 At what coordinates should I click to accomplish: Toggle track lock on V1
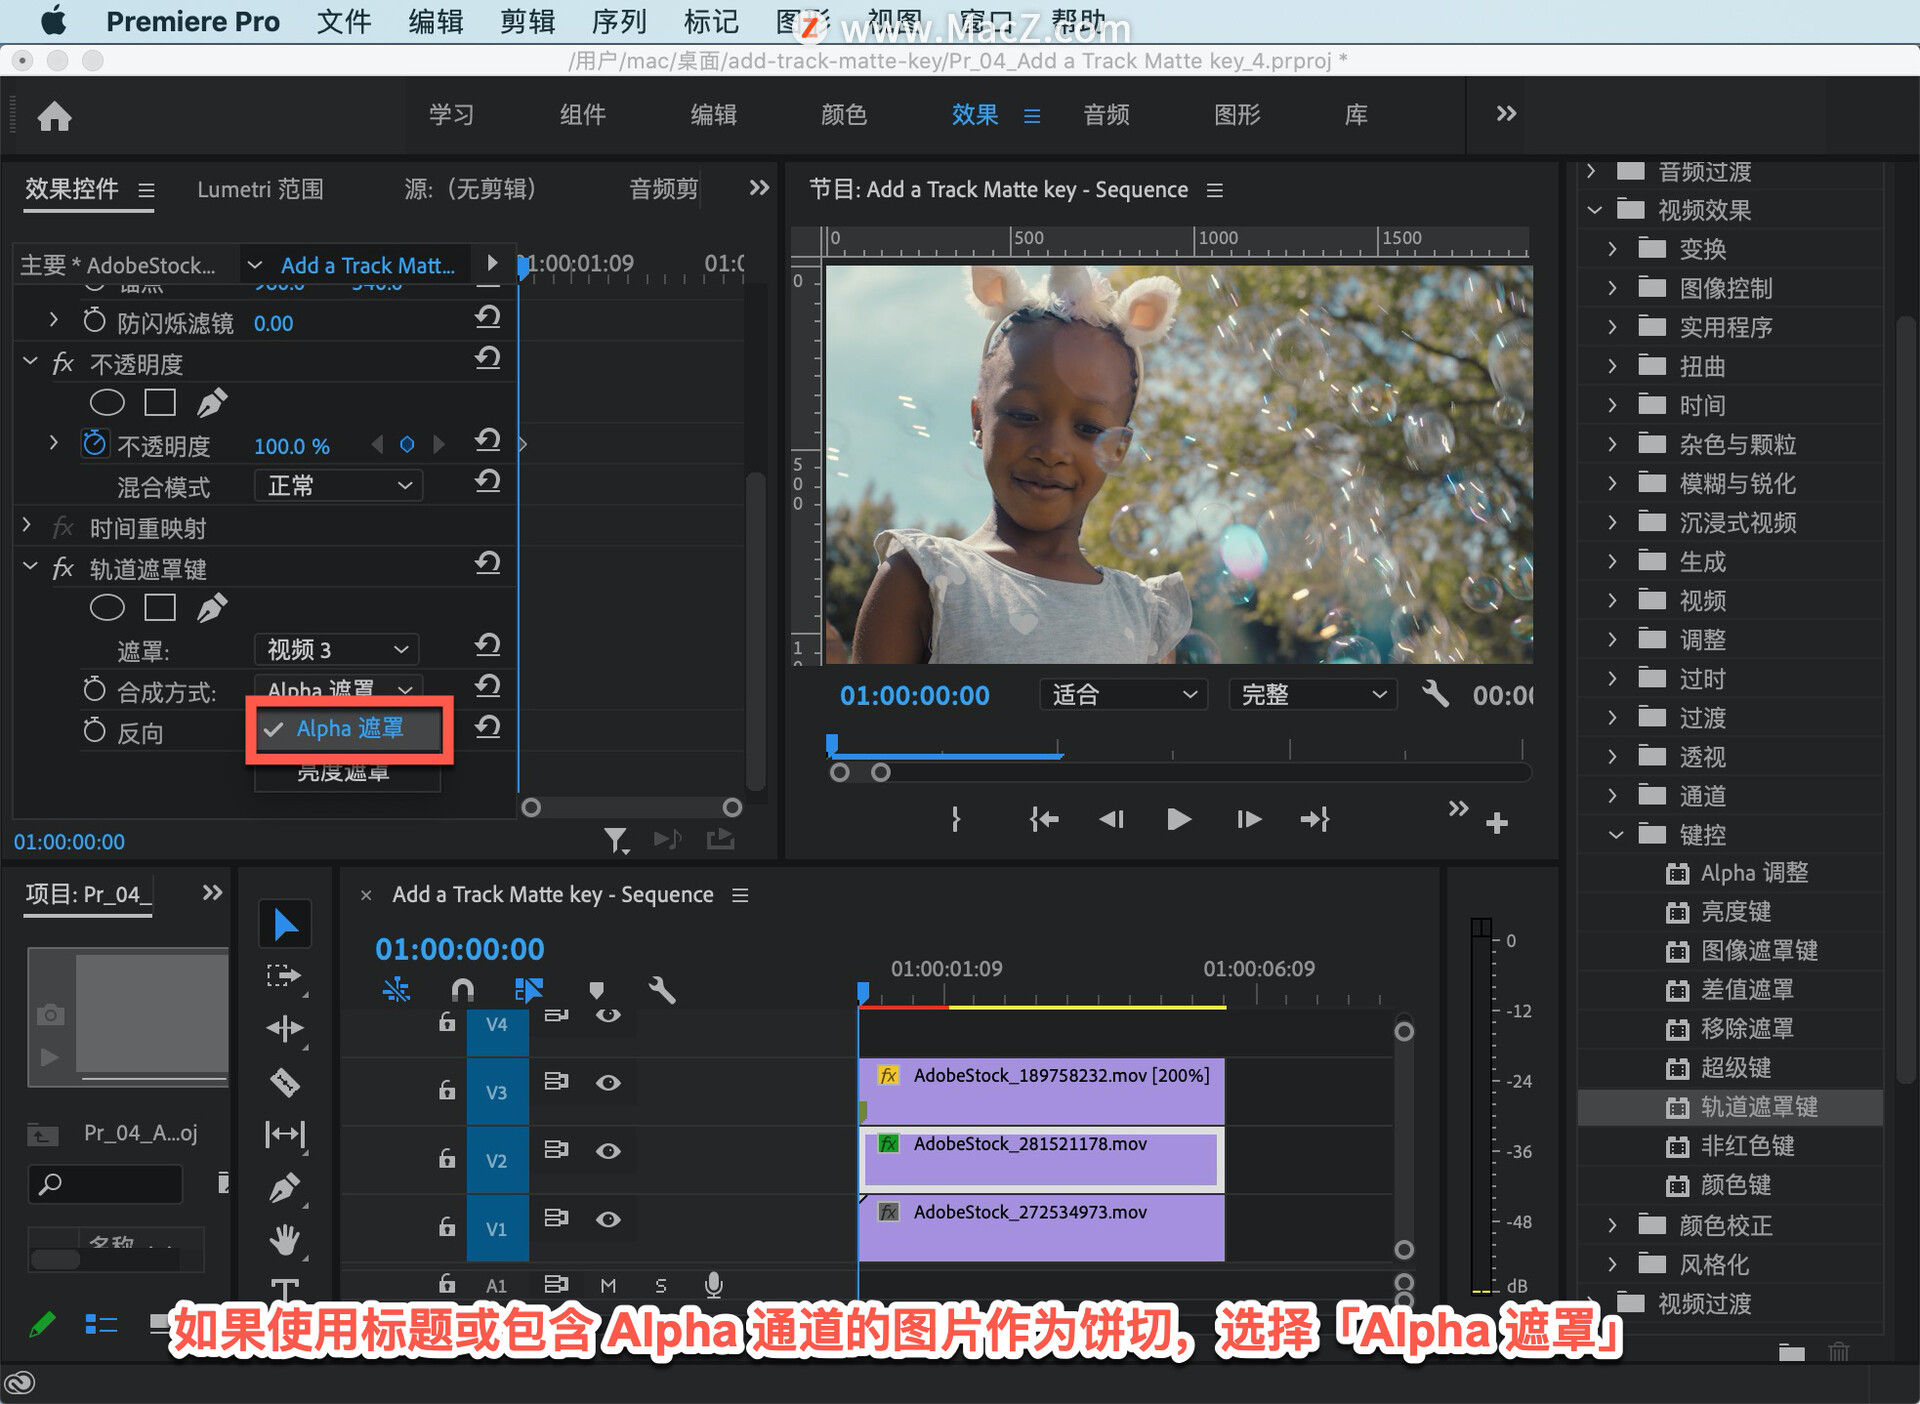pyautogui.click(x=447, y=1225)
